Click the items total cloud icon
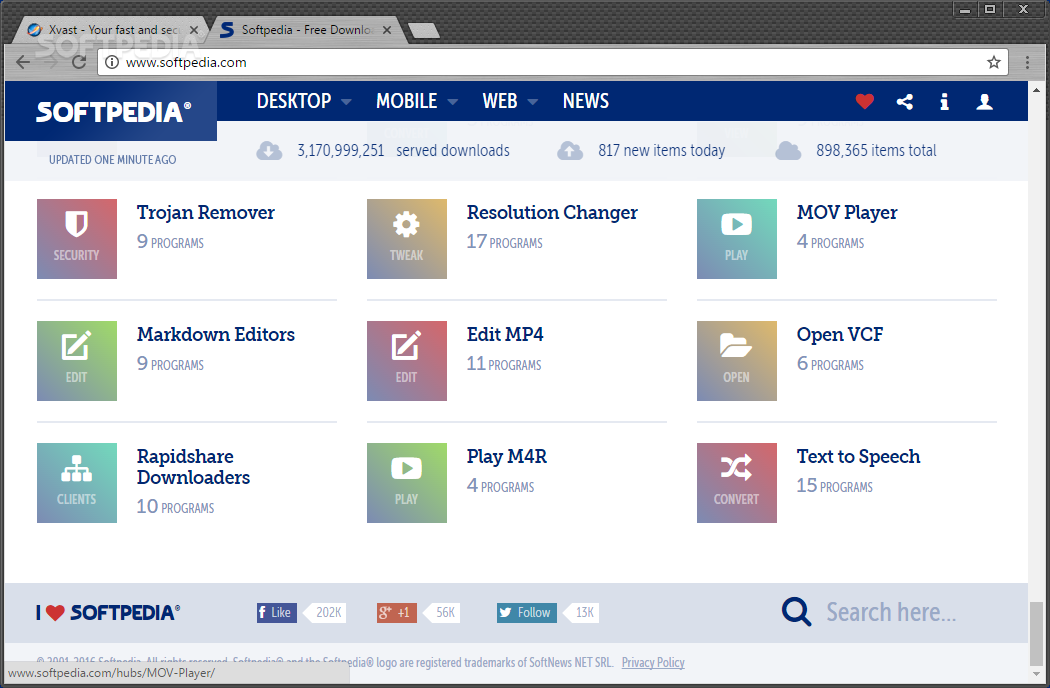Screen dimensions: 1050x688 click(x=788, y=151)
